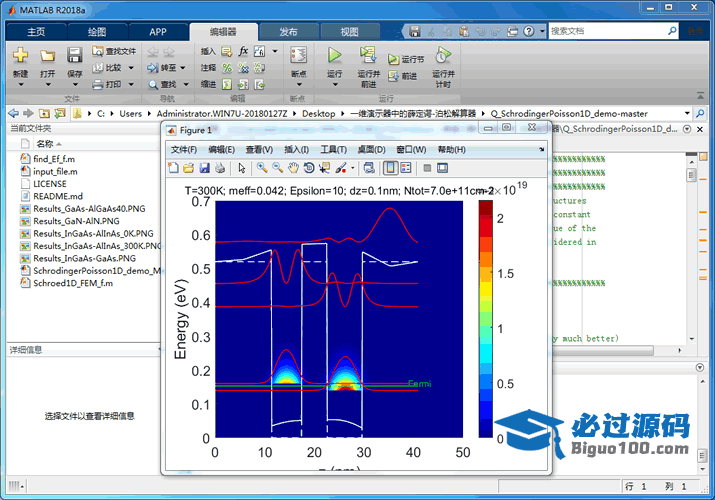The image size is (715, 500).
Task: Toggle Brush data tool in Figure 1
Action: tap(341, 168)
